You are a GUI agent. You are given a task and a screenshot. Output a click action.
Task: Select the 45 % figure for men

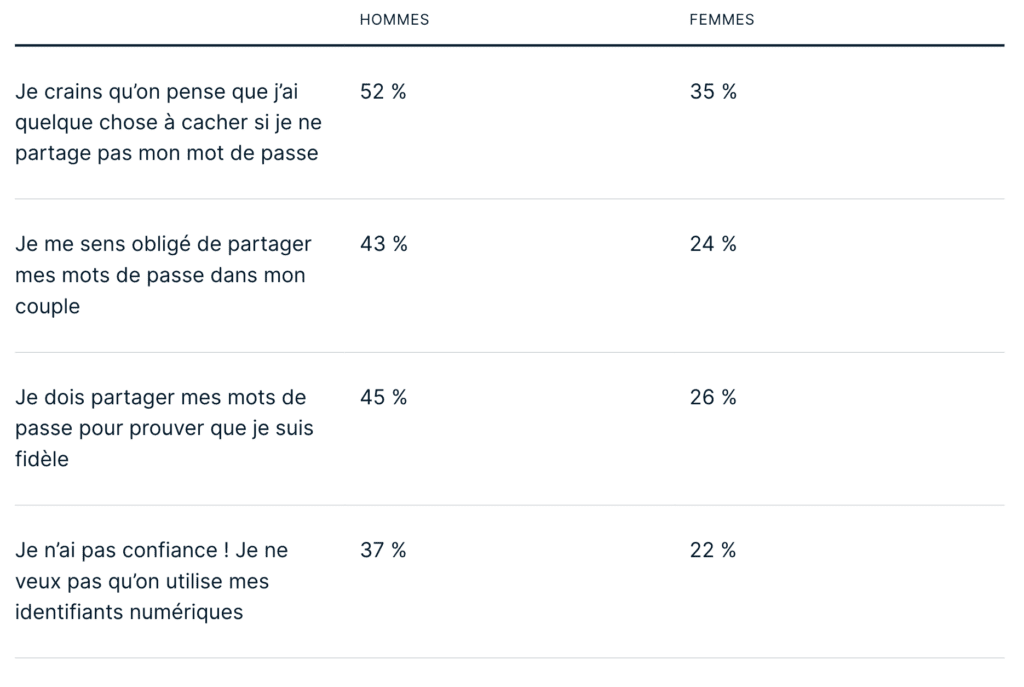pyautogui.click(x=383, y=397)
